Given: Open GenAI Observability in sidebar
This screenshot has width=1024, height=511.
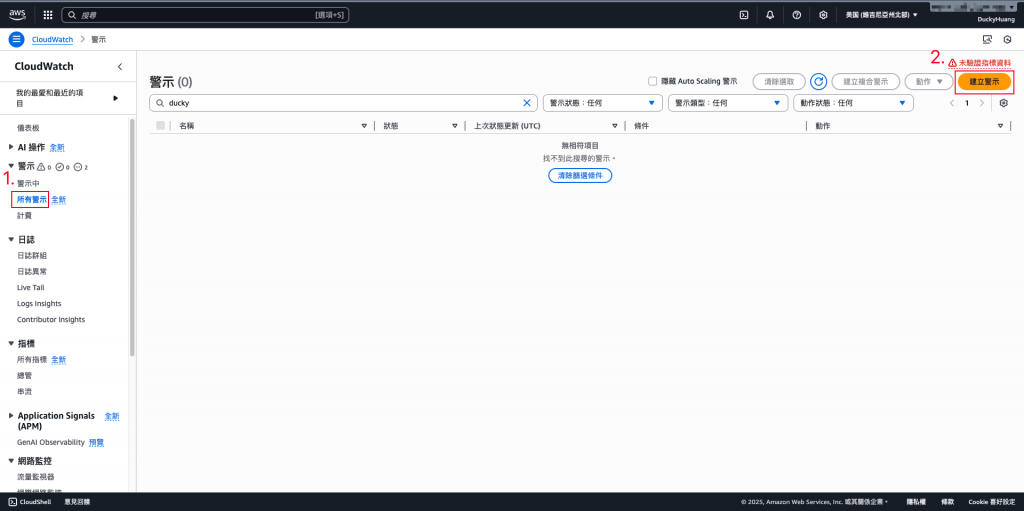Looking at the screenshot, I should tap(51, 442).
